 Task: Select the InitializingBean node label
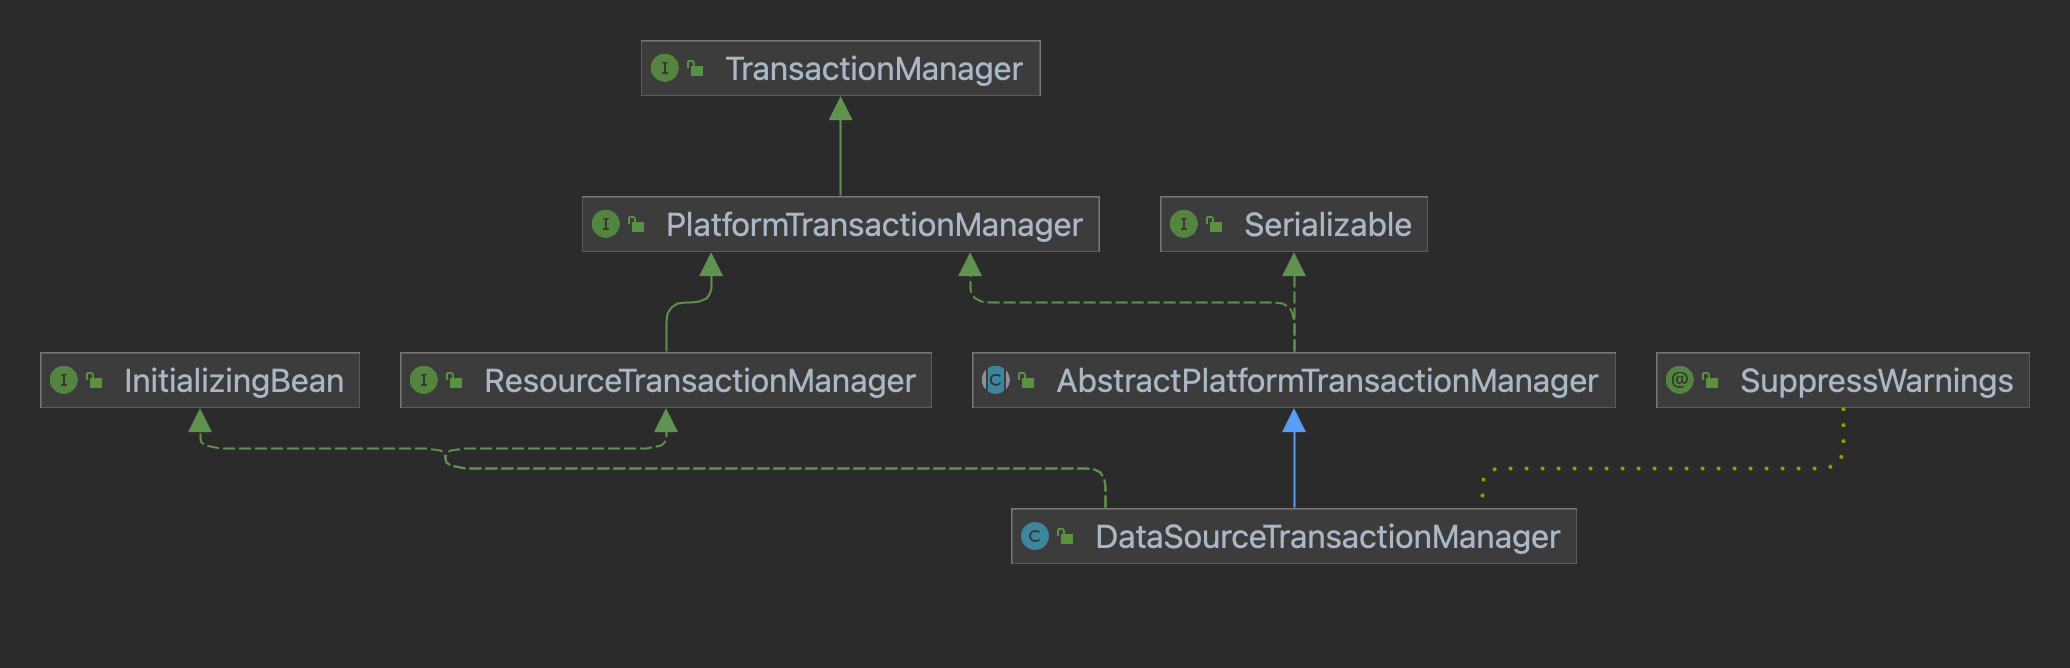click(x=233, y=381)
